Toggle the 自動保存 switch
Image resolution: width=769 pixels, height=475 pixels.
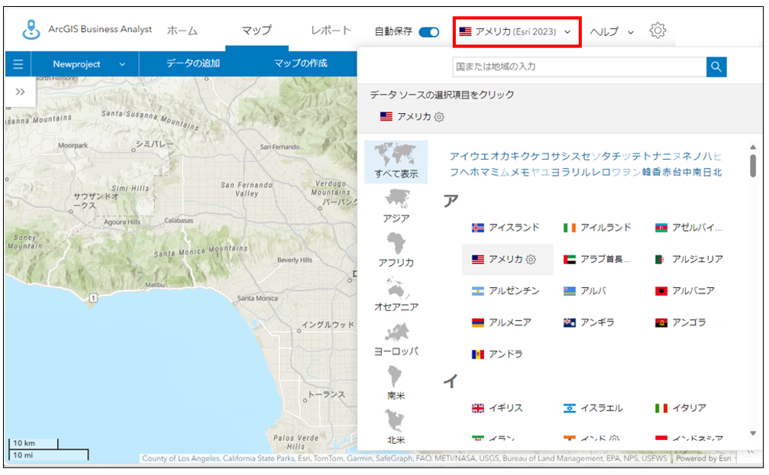429,32
